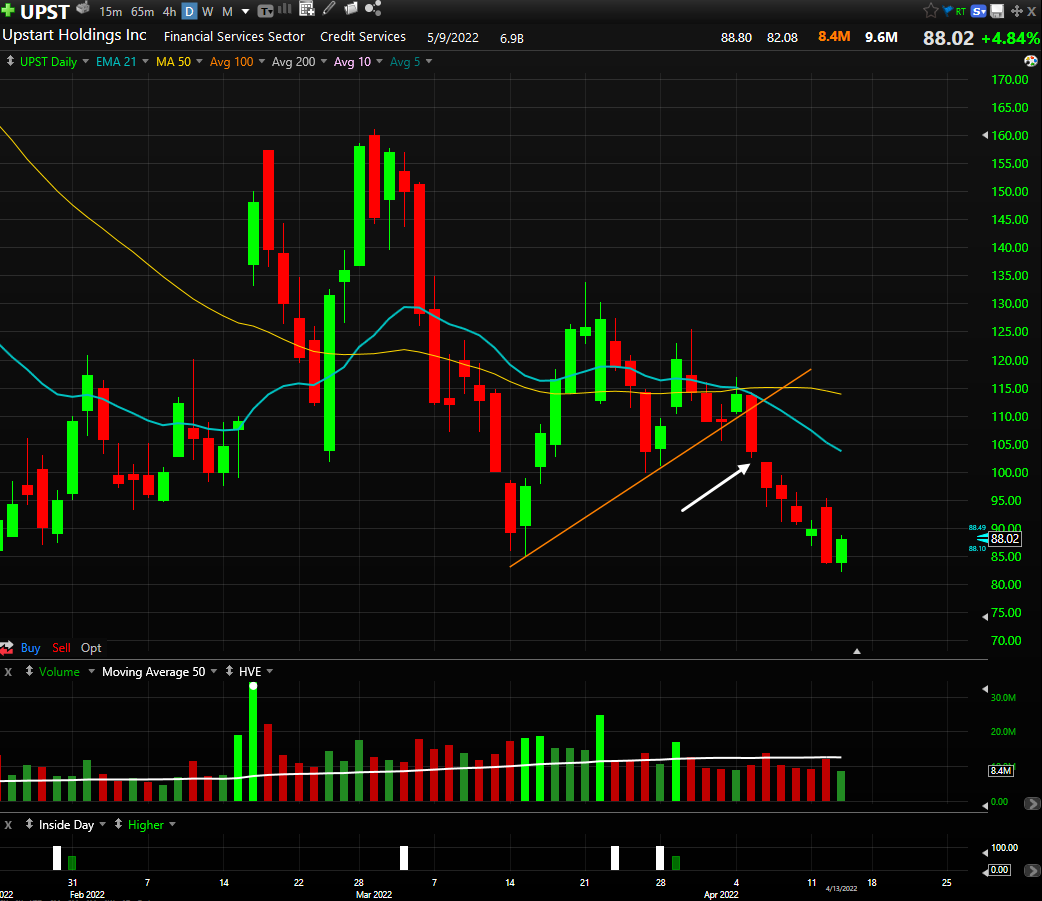1042x901 pixels.
Task: Click the Sell button
Action: coord(61,648)
